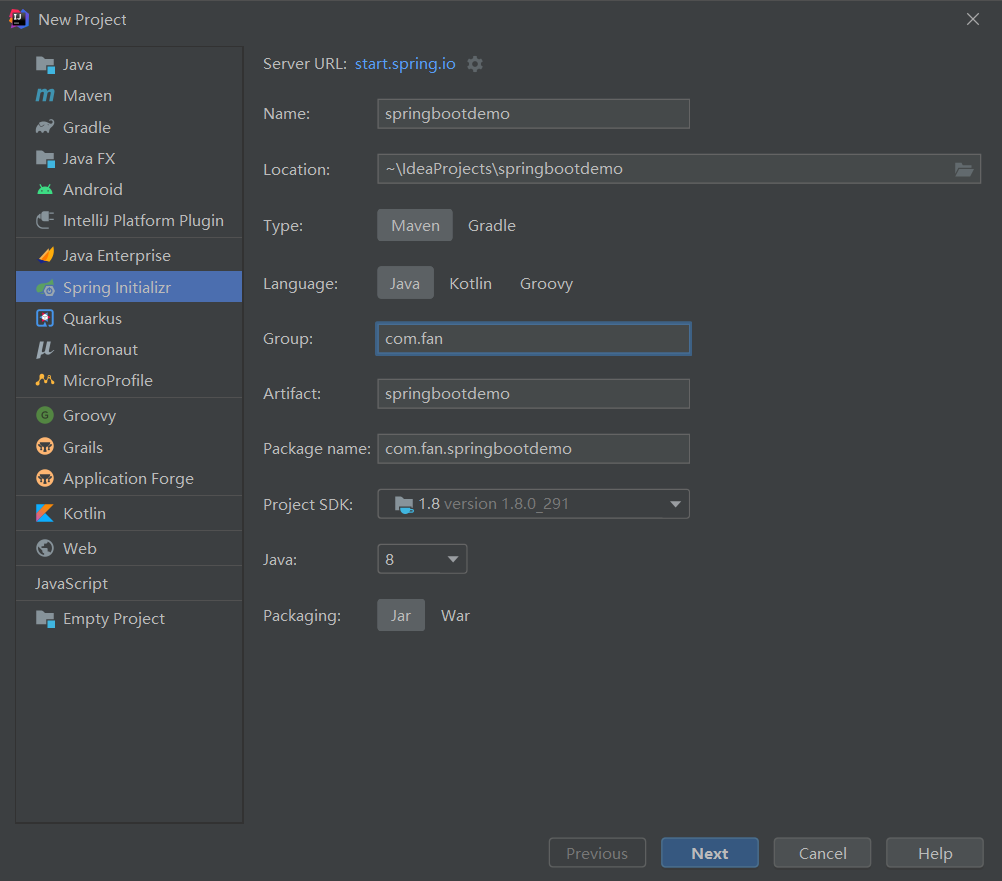
Task: Select Java Enterprise project category
Action: (116, 256)
